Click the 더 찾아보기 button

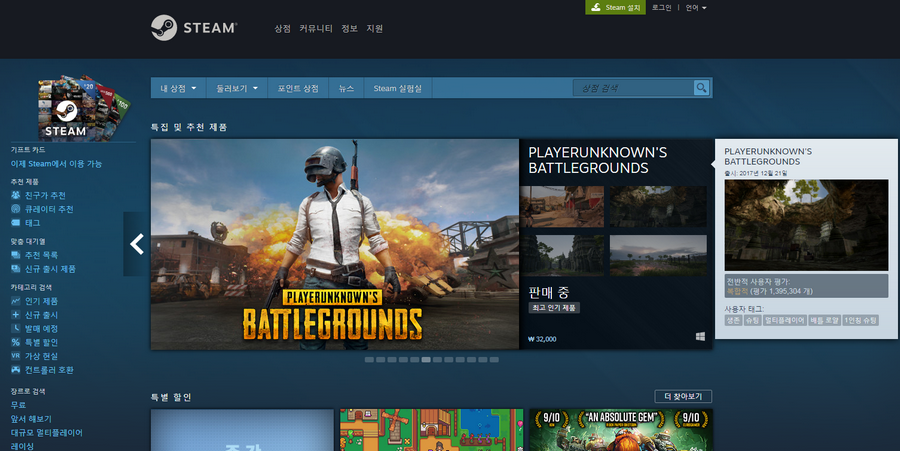683,396
